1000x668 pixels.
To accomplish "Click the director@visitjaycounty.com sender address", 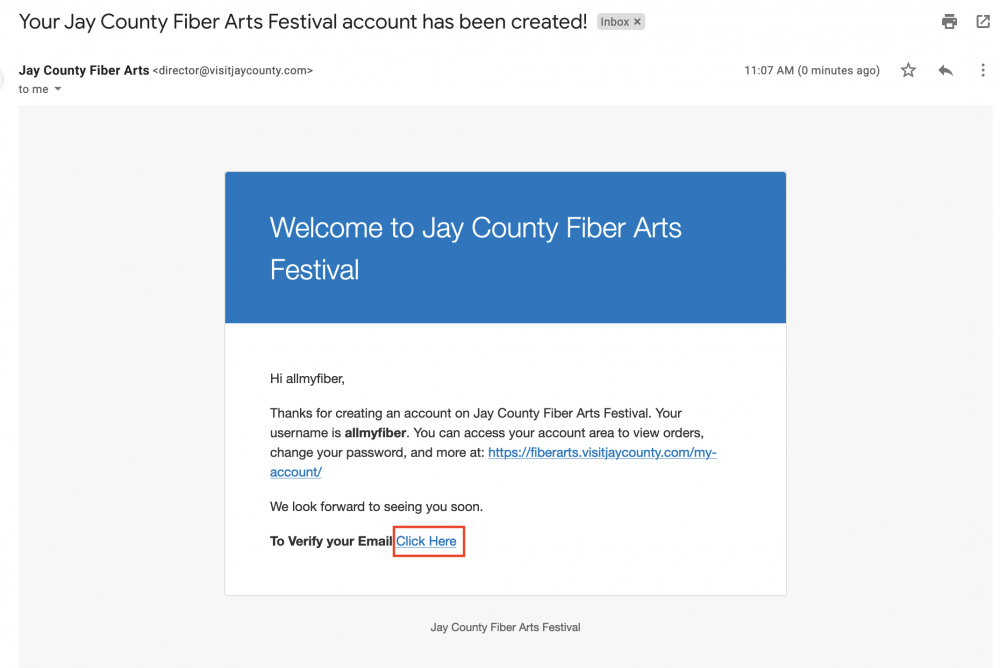I will tap(233, 70).
